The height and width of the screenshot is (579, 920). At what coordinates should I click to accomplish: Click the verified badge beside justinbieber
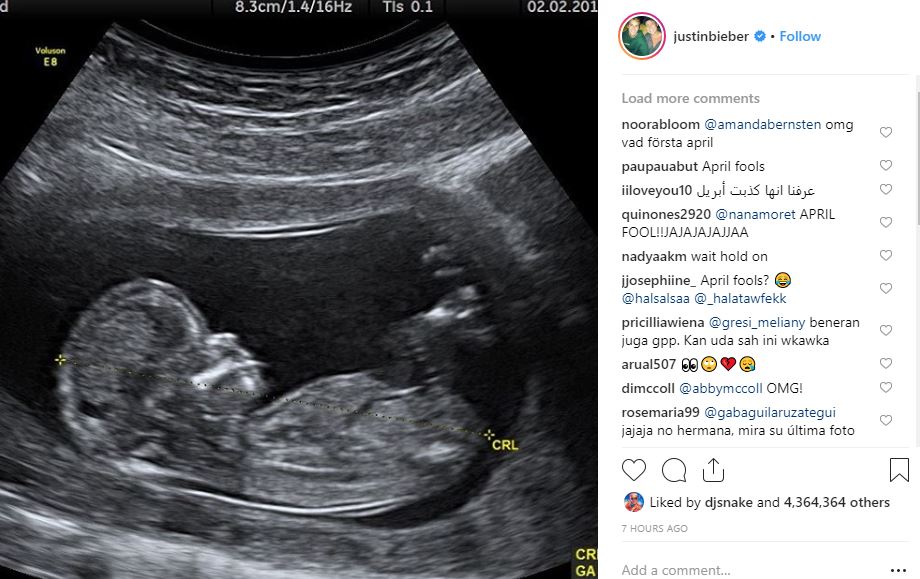759,36
